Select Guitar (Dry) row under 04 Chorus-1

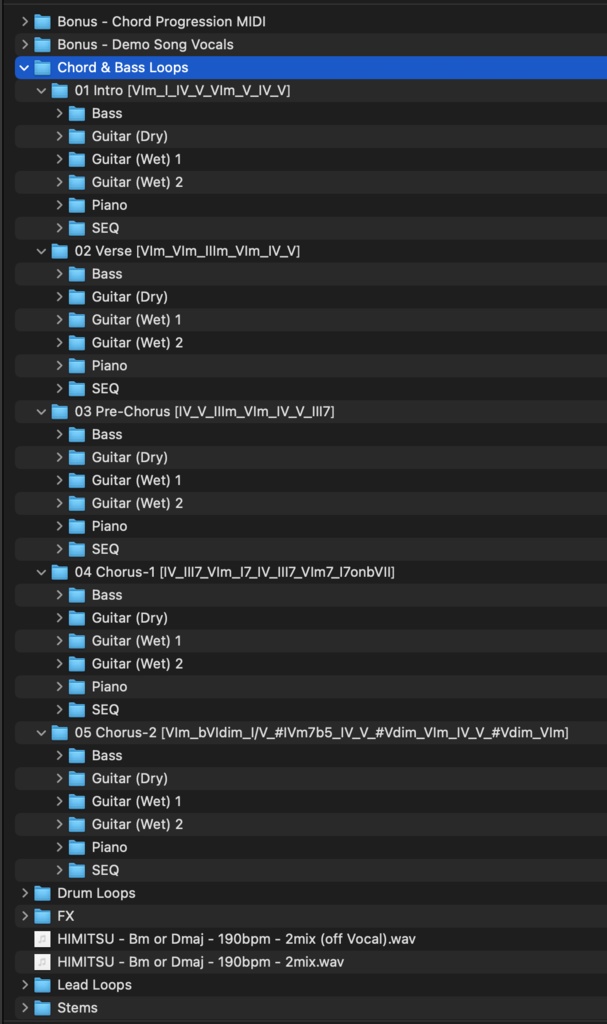click(x=311, y=618)
